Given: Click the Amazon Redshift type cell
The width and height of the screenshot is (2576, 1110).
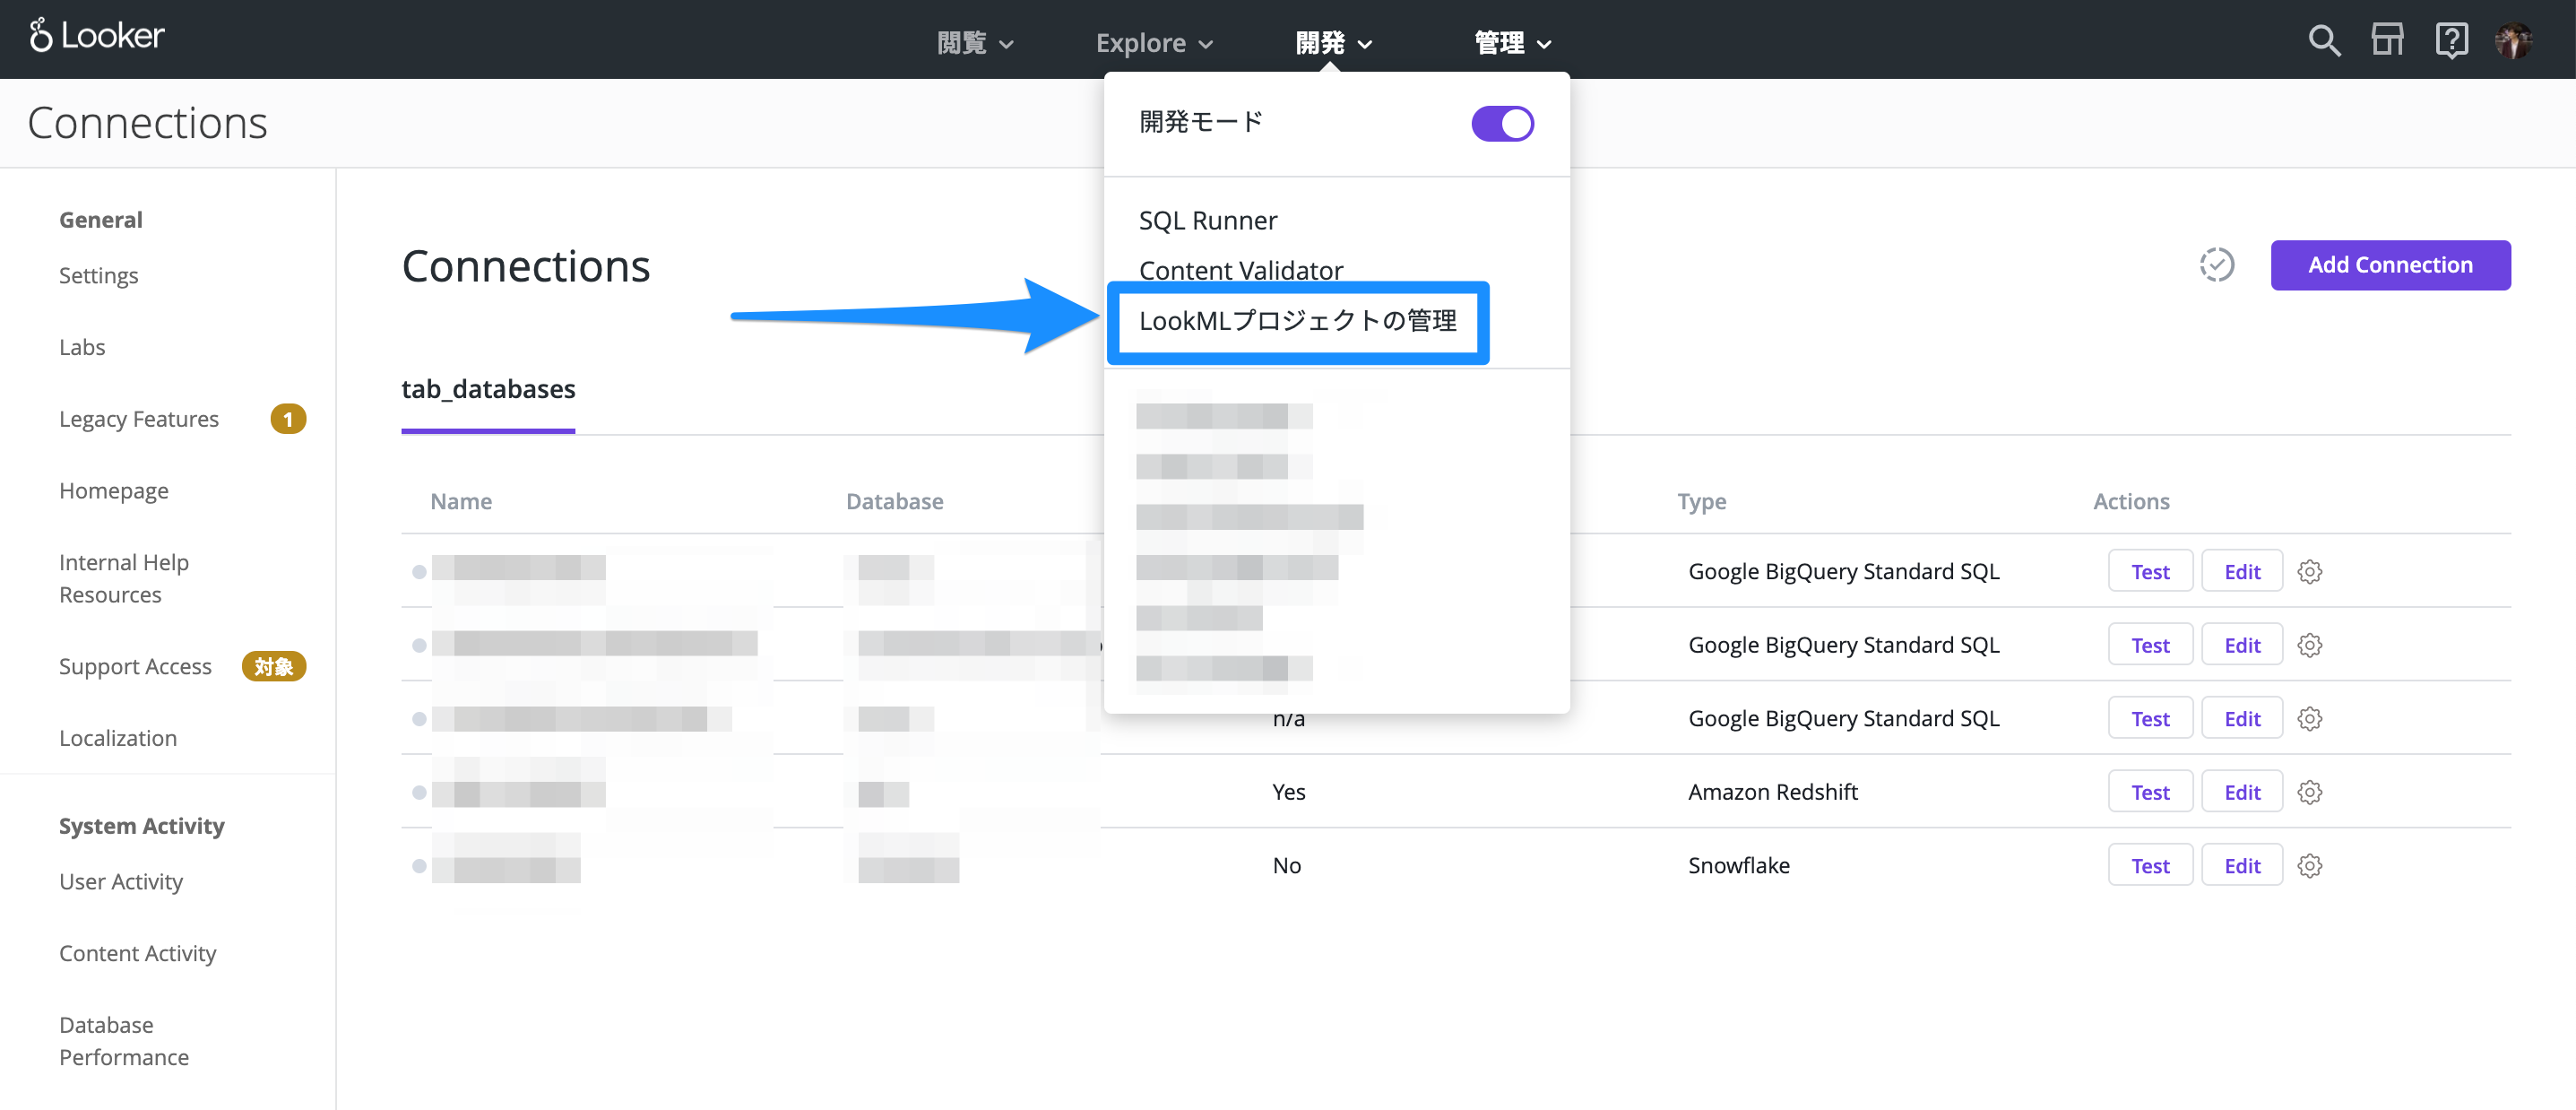Looking at the screenshot, I should pyautogui.click(x=1772, y=792).
